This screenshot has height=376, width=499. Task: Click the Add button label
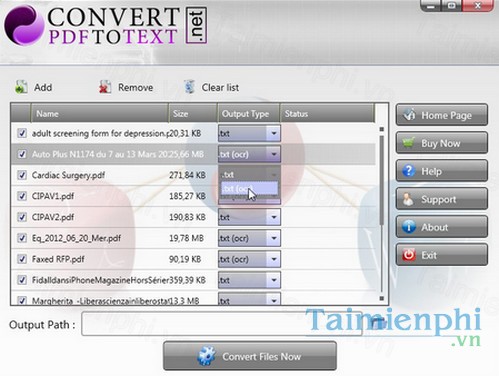pos(43,87)
